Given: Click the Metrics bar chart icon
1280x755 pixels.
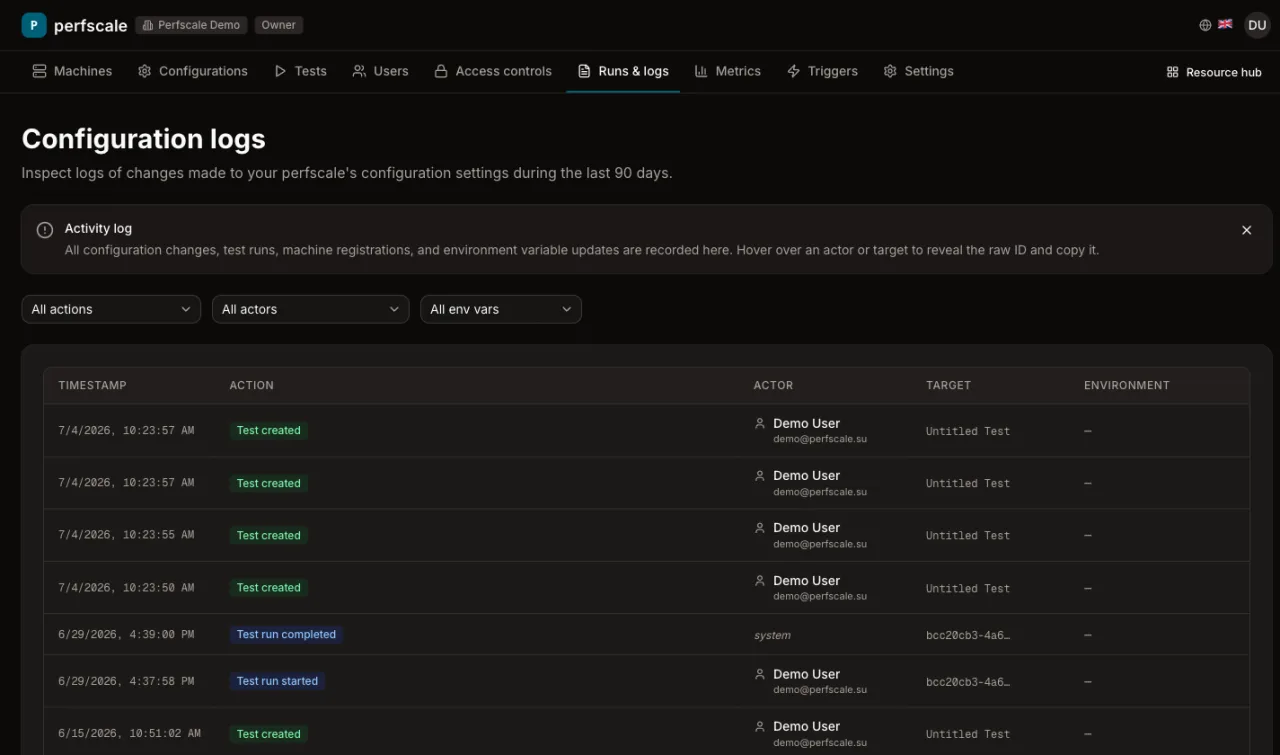Looking at the screenshot, I should point(701,71).
